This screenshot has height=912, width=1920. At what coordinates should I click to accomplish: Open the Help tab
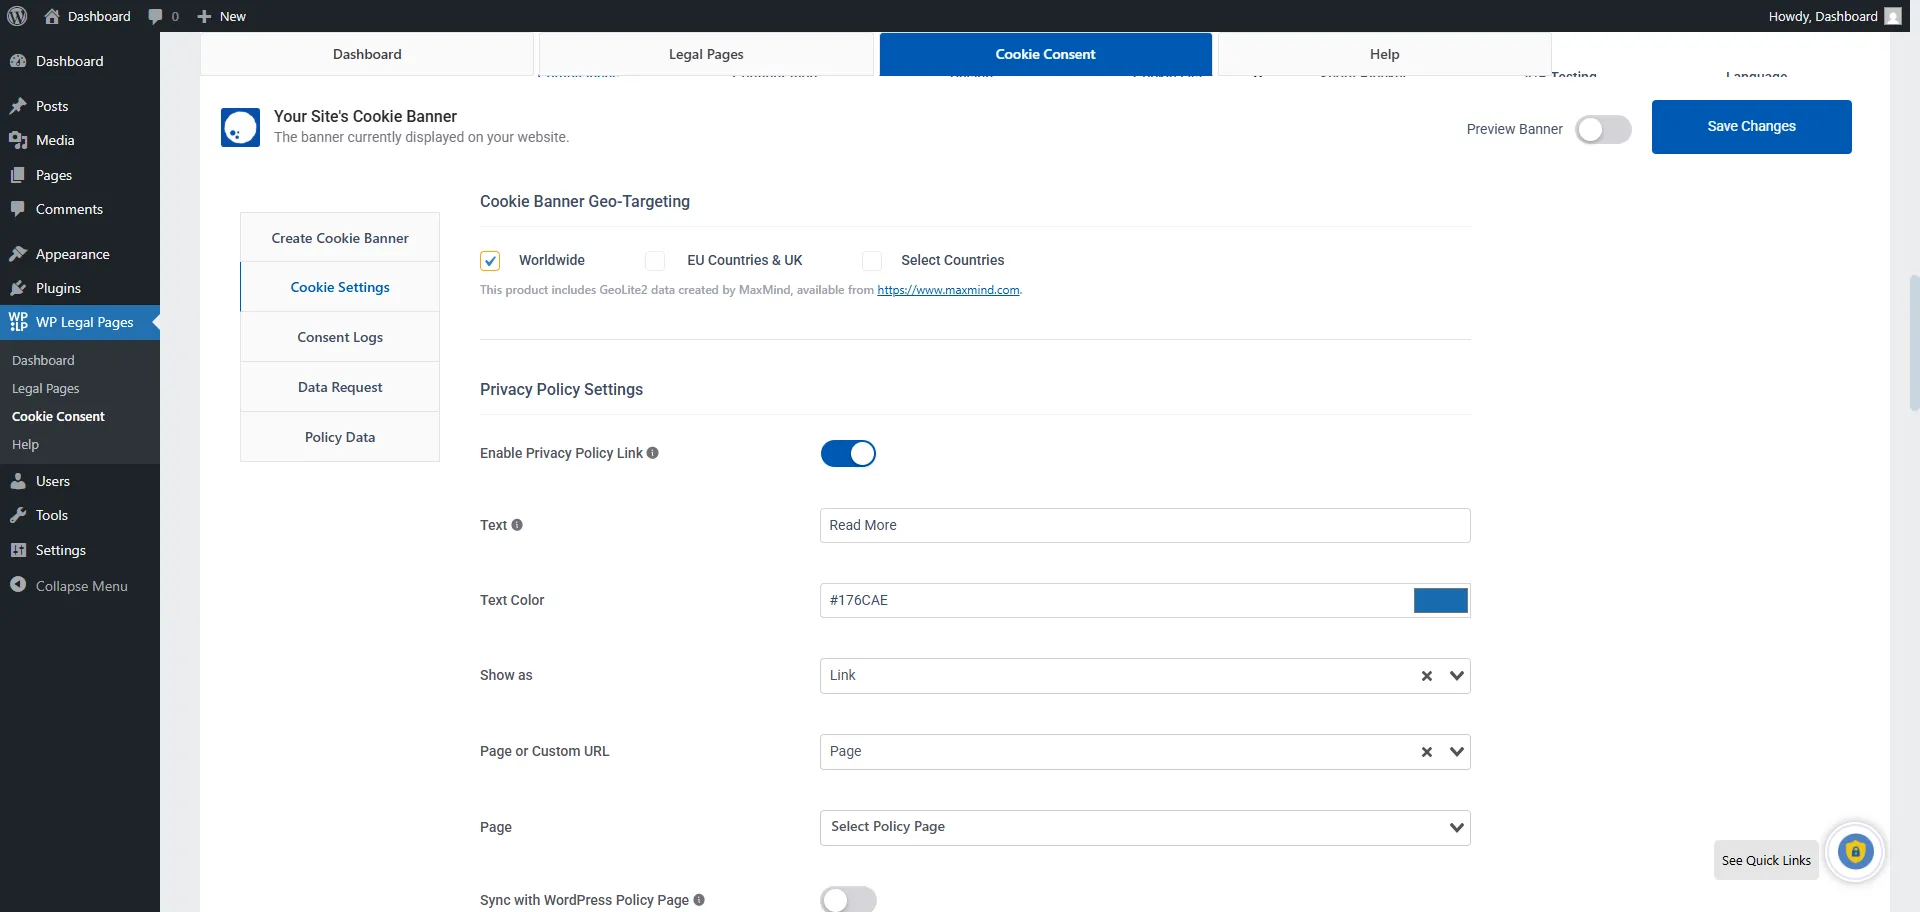[x=1384, y=54]
